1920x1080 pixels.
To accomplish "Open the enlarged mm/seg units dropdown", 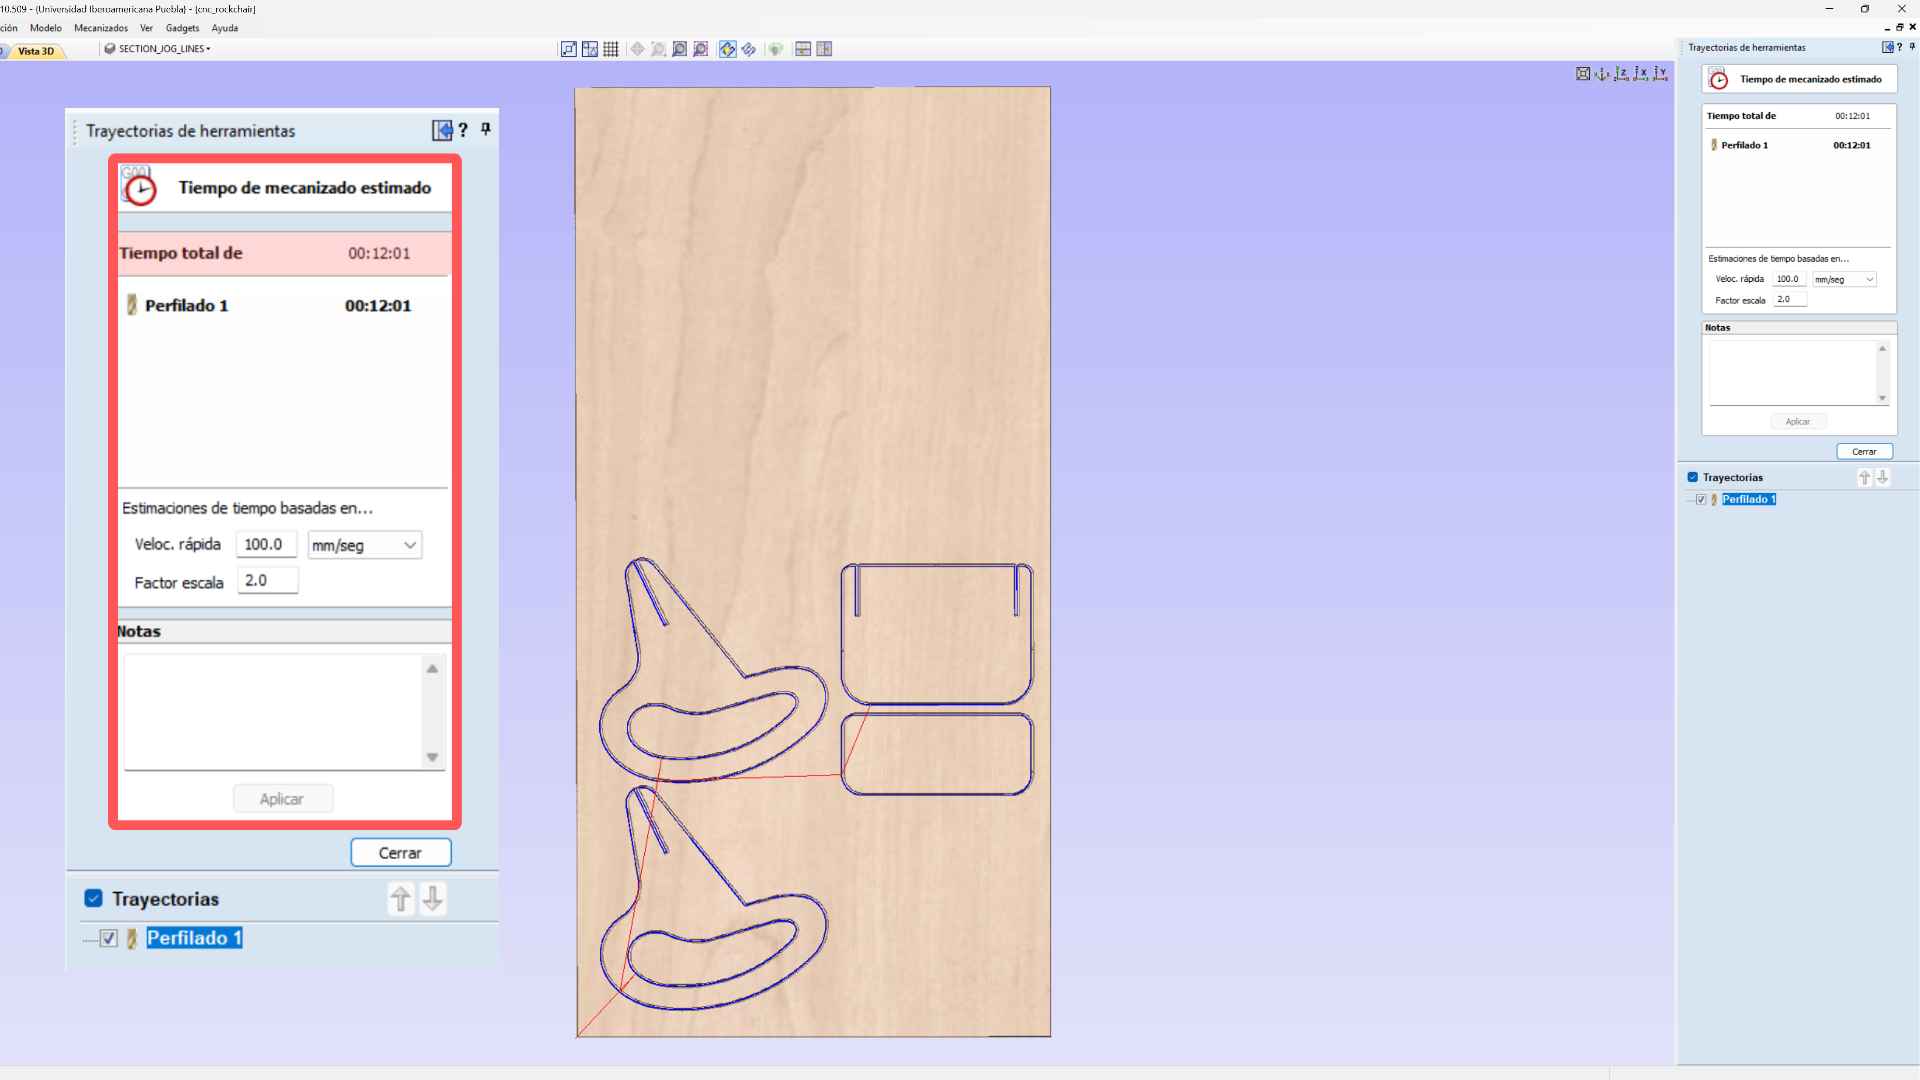I will [x=364, y=545].
